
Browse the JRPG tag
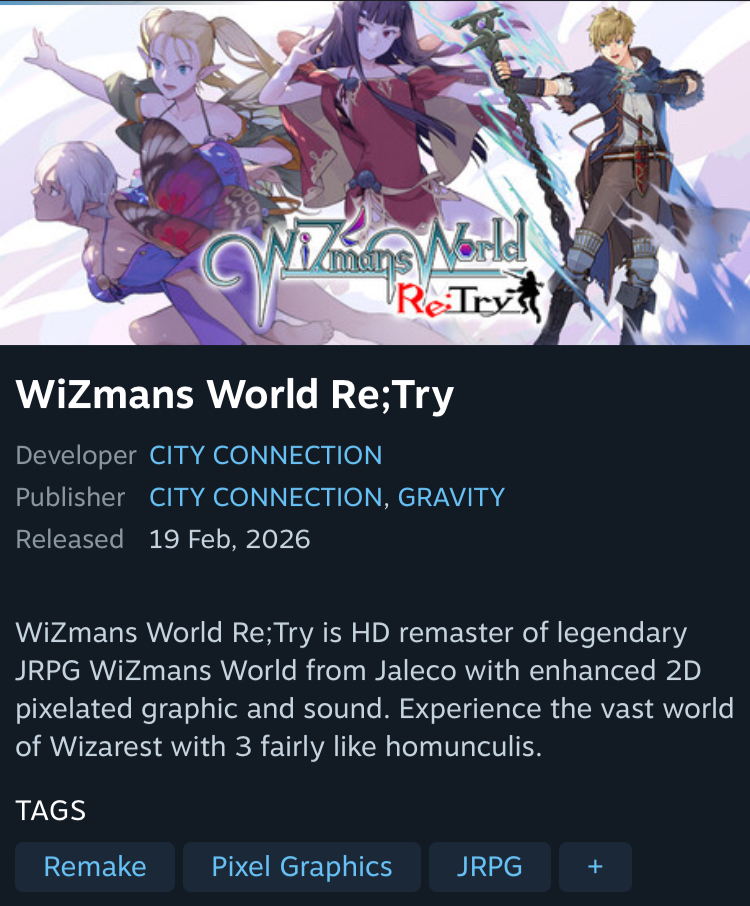489,867
